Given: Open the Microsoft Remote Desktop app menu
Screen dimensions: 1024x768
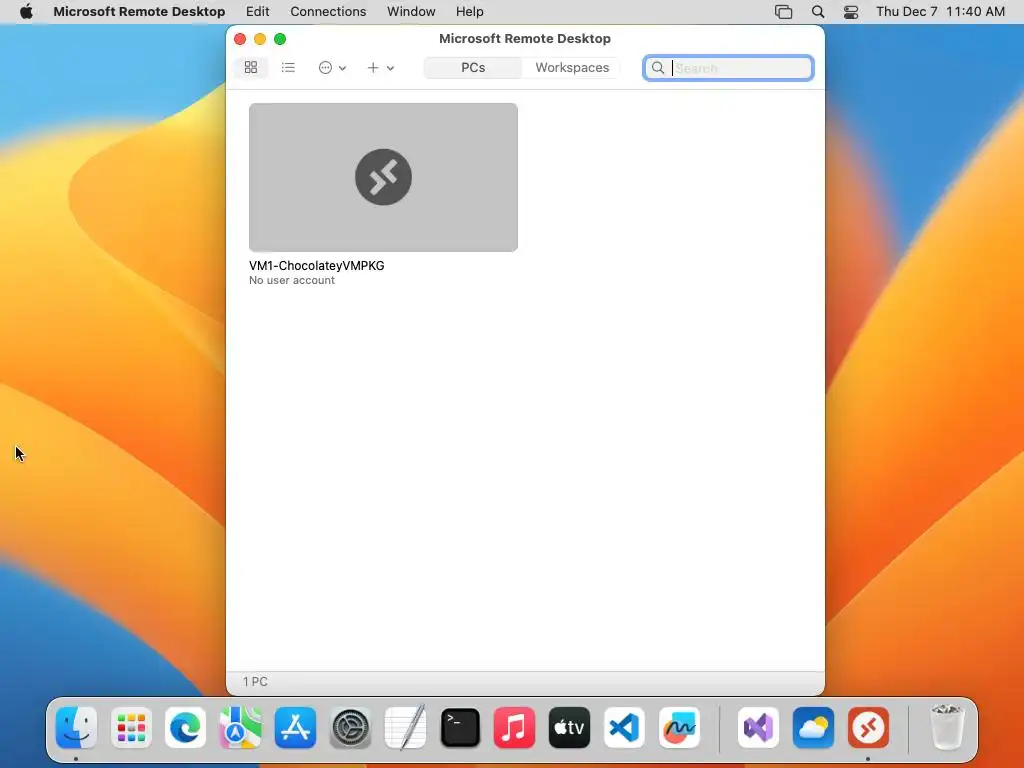Looking at the screenshot, I should (x=139, y=12).
